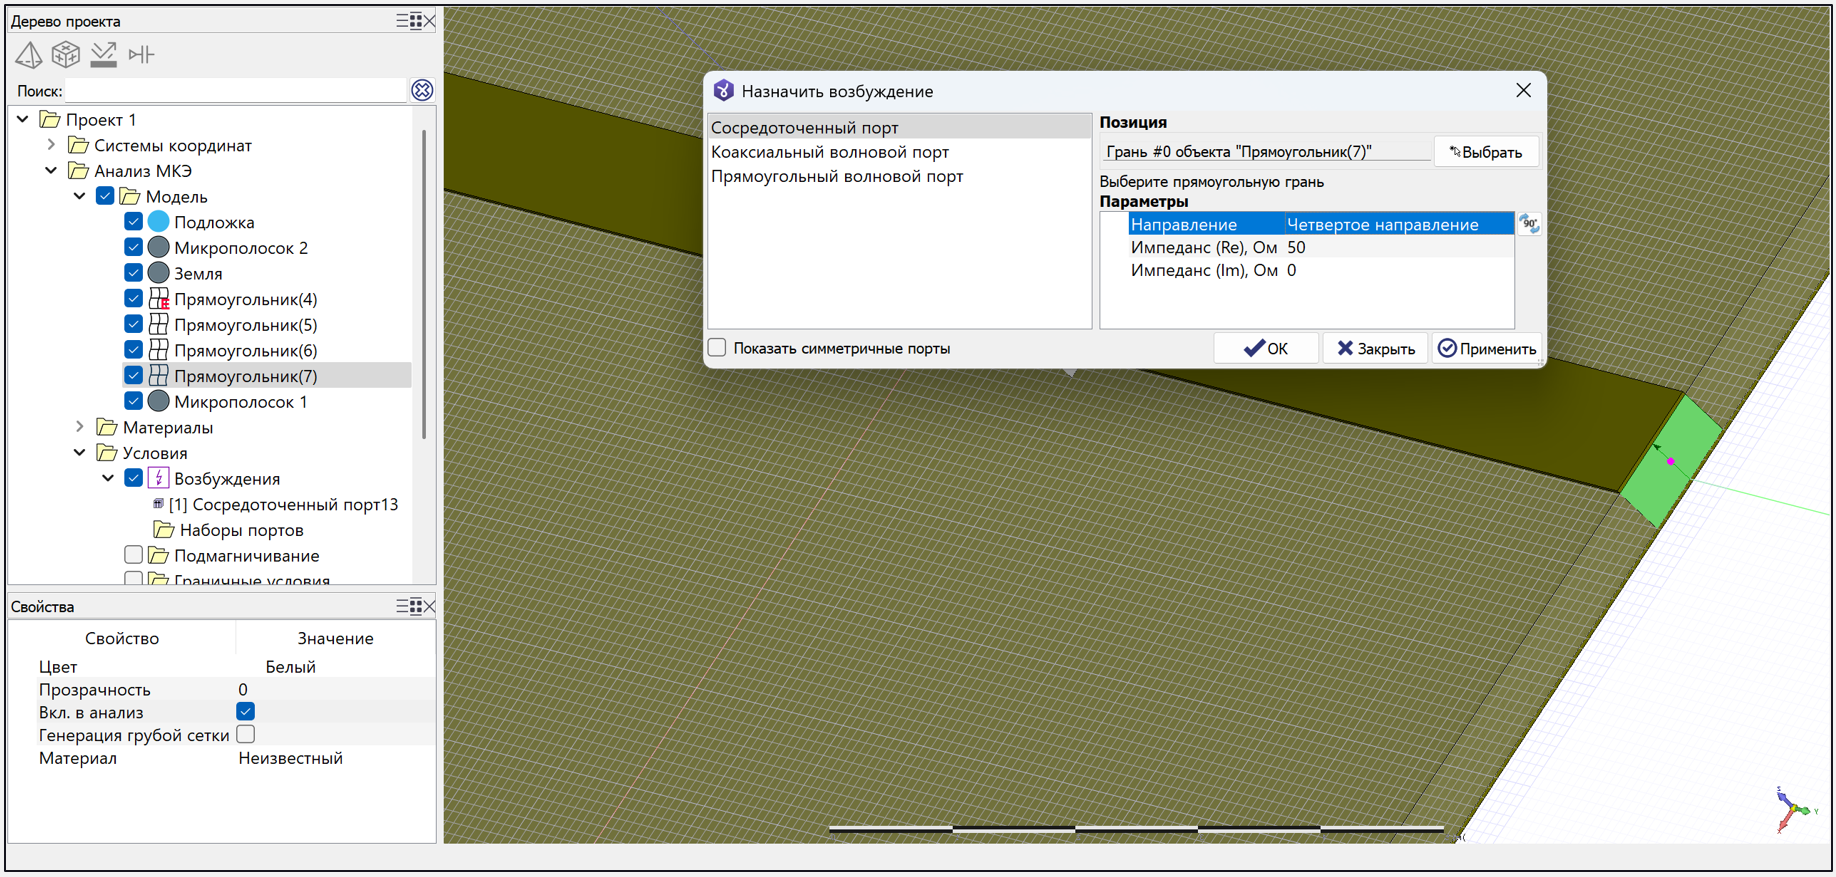
Task: Choose Прямоугольный волновой порт type
Action: [836, 176]
